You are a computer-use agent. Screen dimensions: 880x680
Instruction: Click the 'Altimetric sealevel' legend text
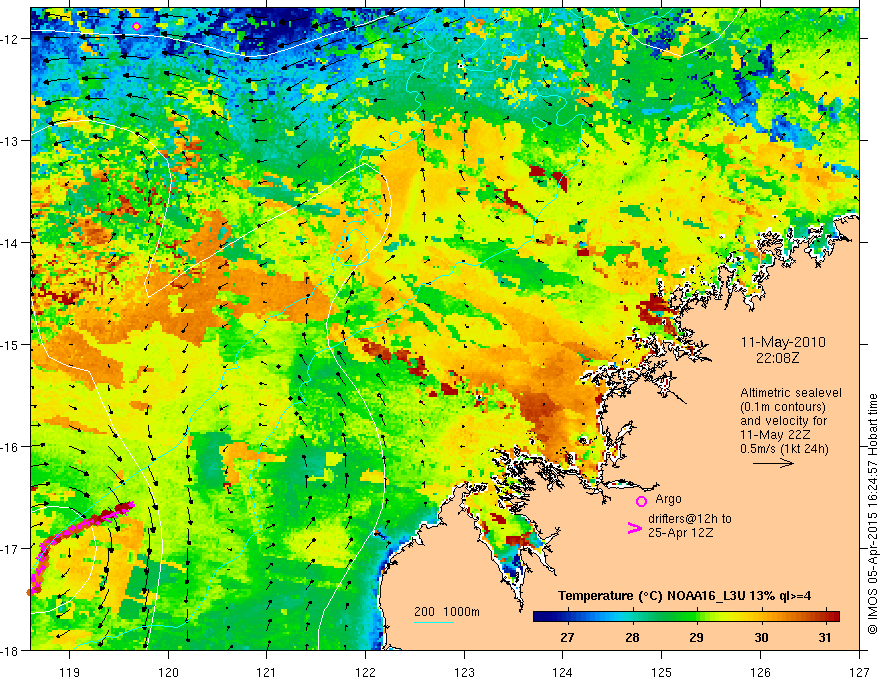[791, 393]
